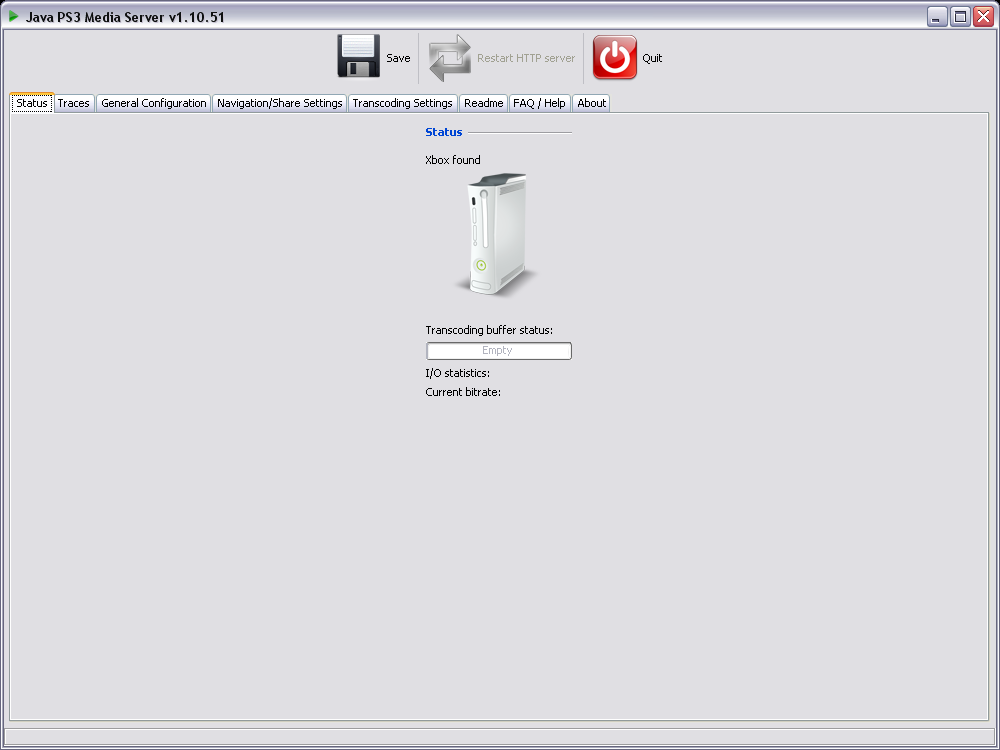Minimize the Java PS3 Media Server window
This screenshot has width=1000, height=750.
click(937, 17)
